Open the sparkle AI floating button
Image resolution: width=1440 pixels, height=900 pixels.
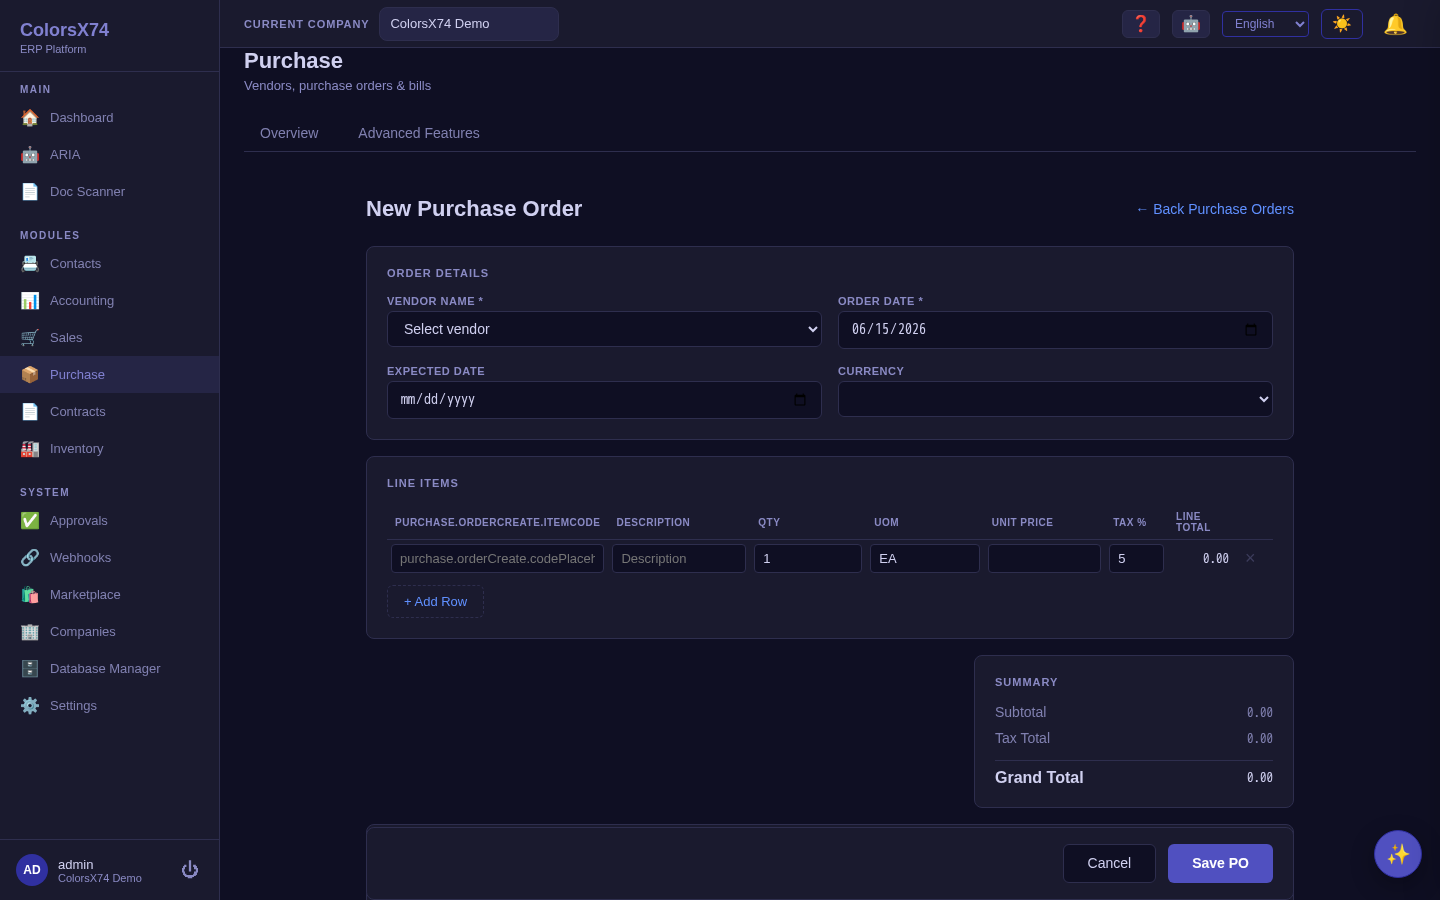point(1398,854)
